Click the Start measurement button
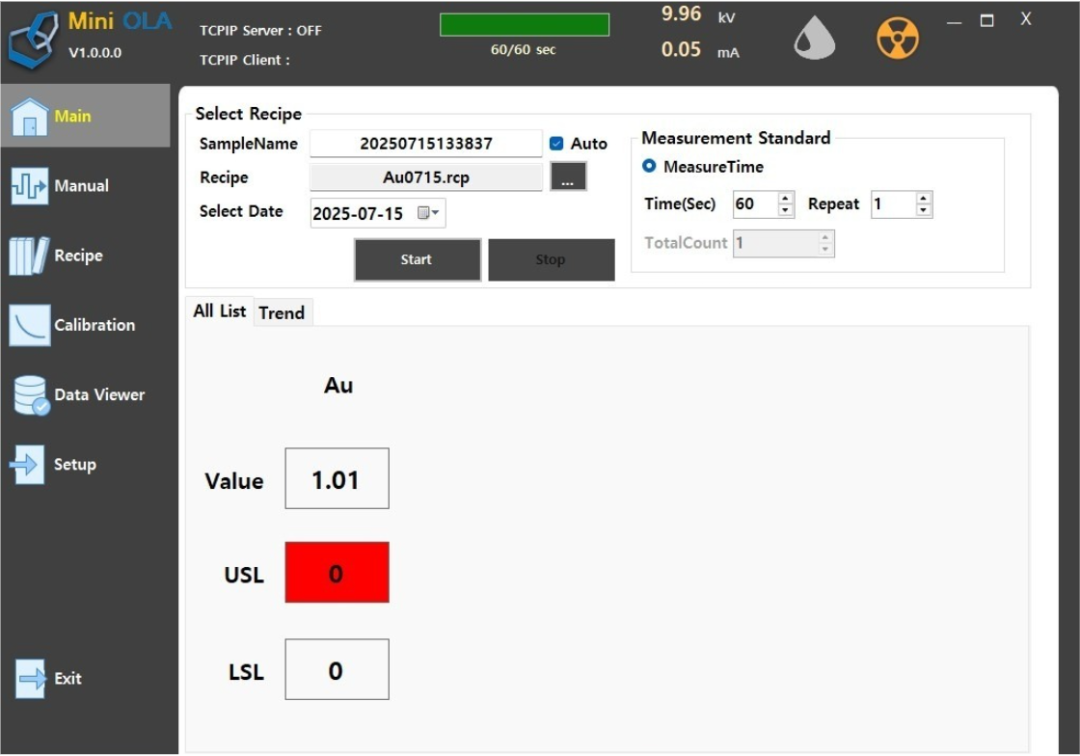 (417, 260)
